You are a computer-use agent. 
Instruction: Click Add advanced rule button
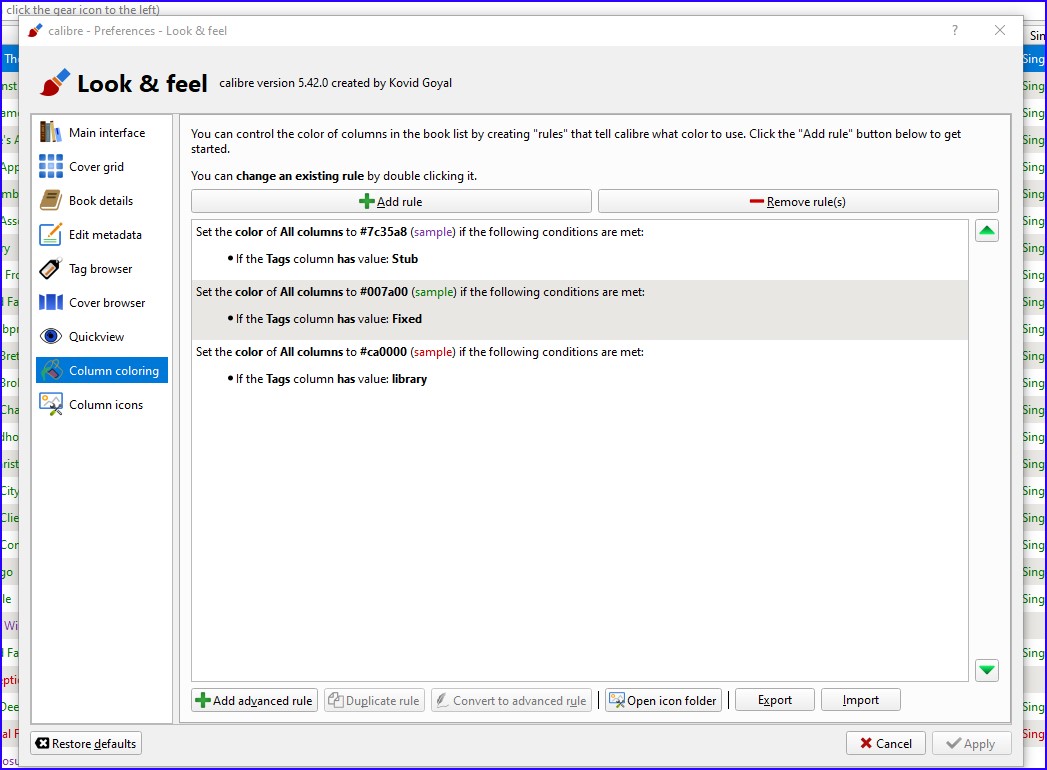point(254,701)
